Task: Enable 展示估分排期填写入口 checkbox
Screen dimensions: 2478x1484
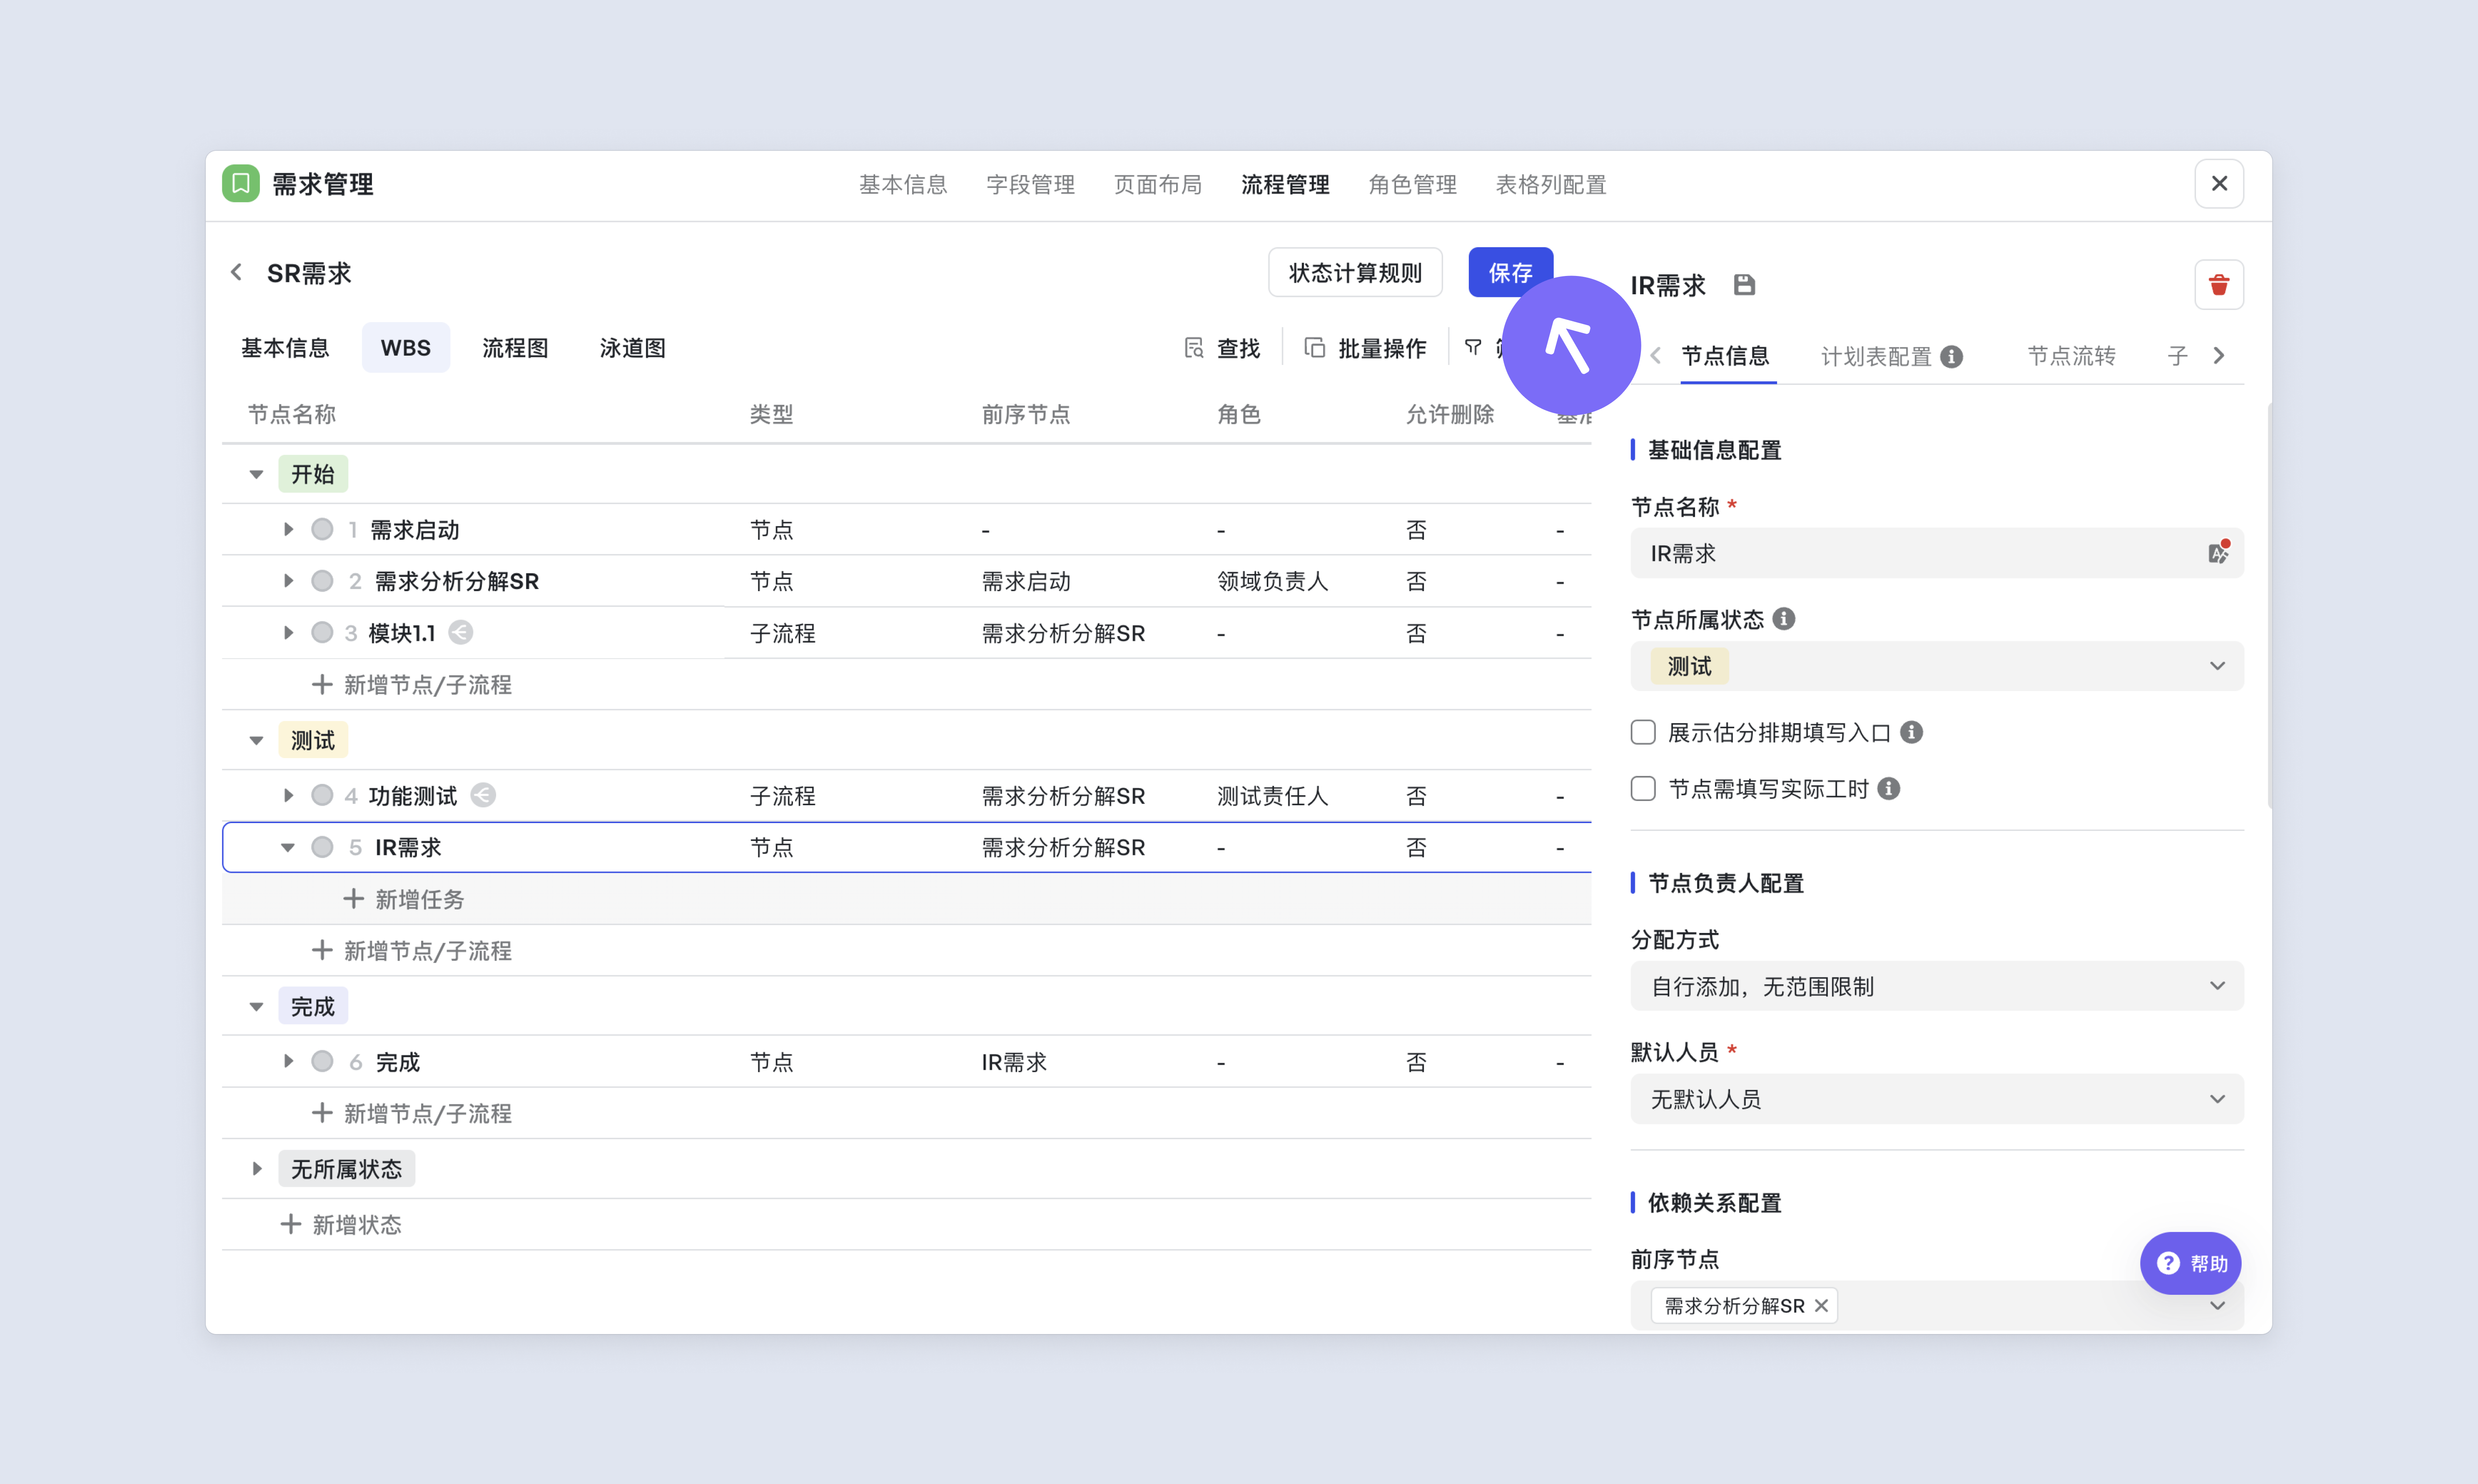Action: tap(1643, 732)
